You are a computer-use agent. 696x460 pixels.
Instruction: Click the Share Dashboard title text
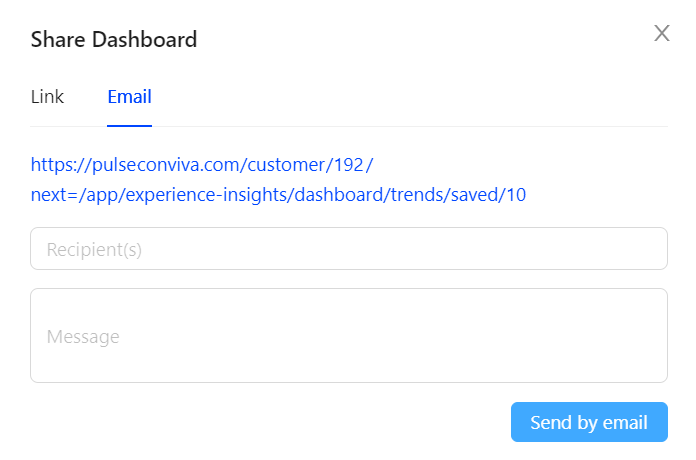pyautogui.click(x=114, y=40)
